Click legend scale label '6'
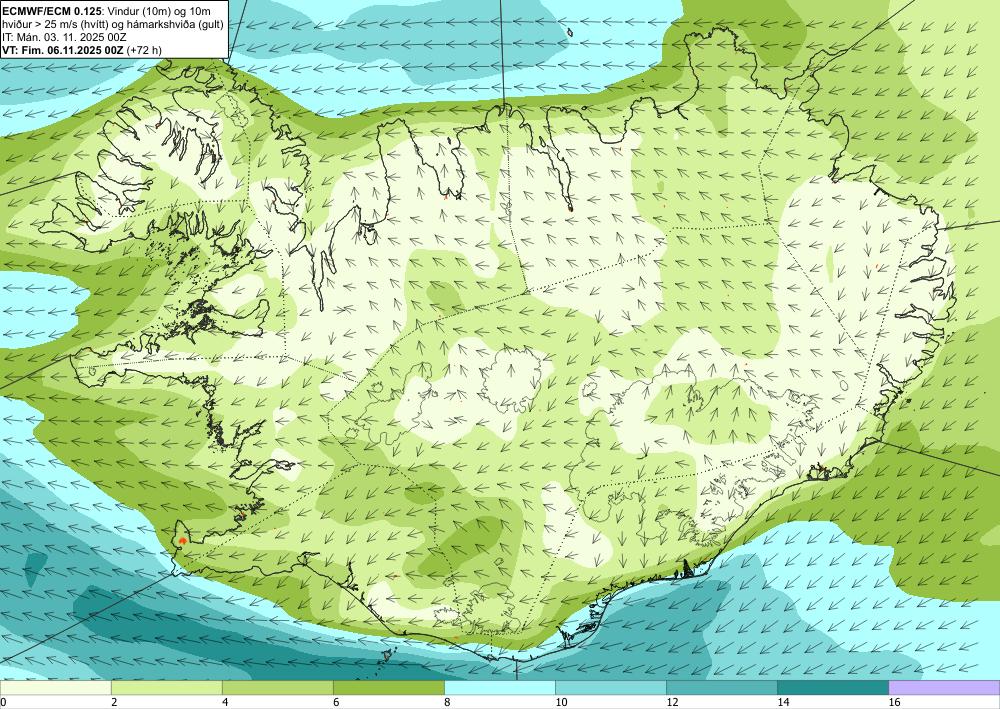 tap(336, 703)
